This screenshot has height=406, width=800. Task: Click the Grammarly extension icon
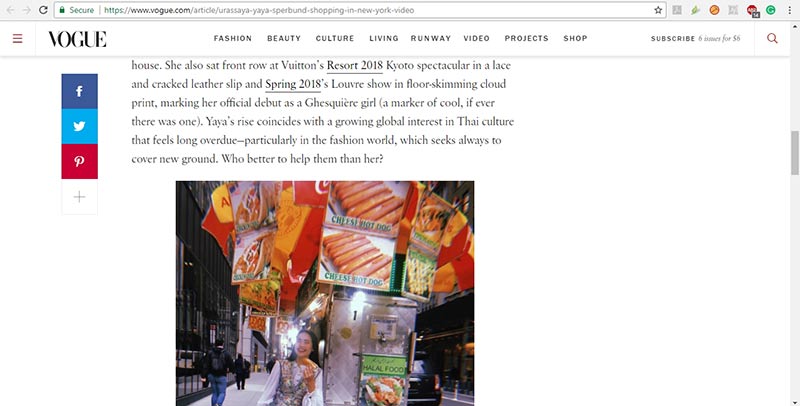(x=771, y=10)
